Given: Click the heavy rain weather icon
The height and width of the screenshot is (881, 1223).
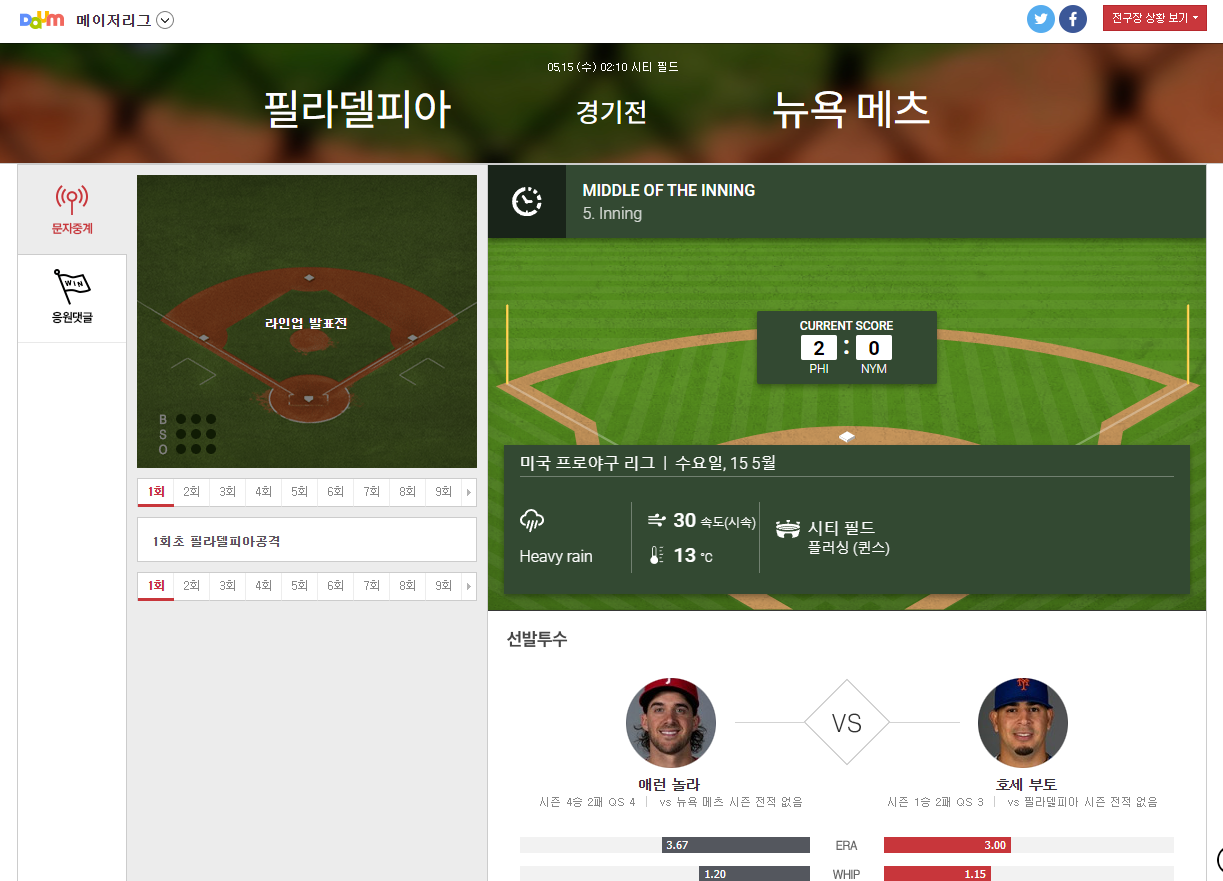Looking at the screenshot, I should click(x=531, y=520).
